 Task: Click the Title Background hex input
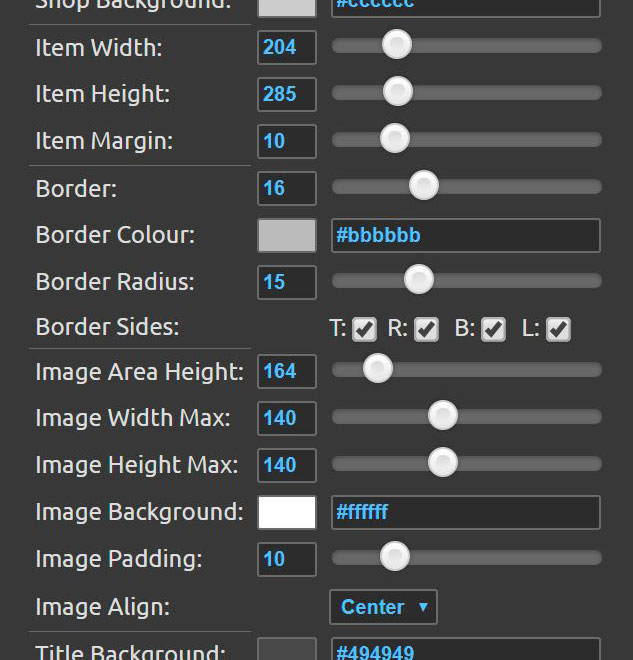(465, 651)
